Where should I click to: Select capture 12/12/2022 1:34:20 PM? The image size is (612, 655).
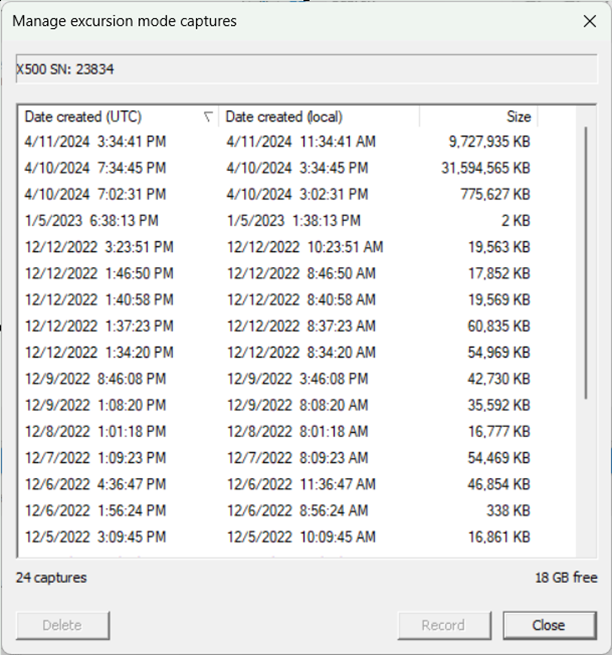(99, 352)
